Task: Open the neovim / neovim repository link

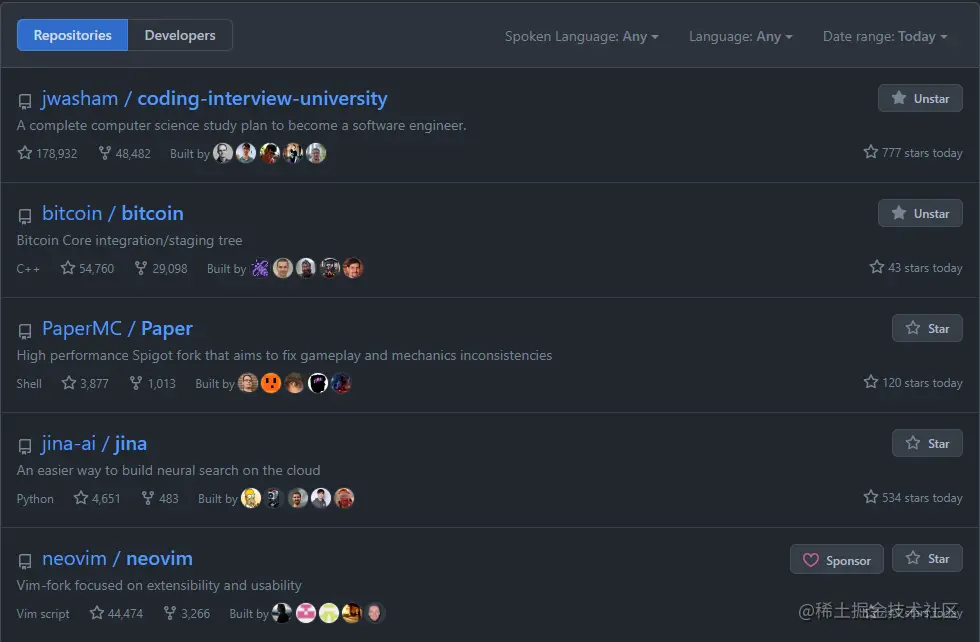Action: click(117, 558)
